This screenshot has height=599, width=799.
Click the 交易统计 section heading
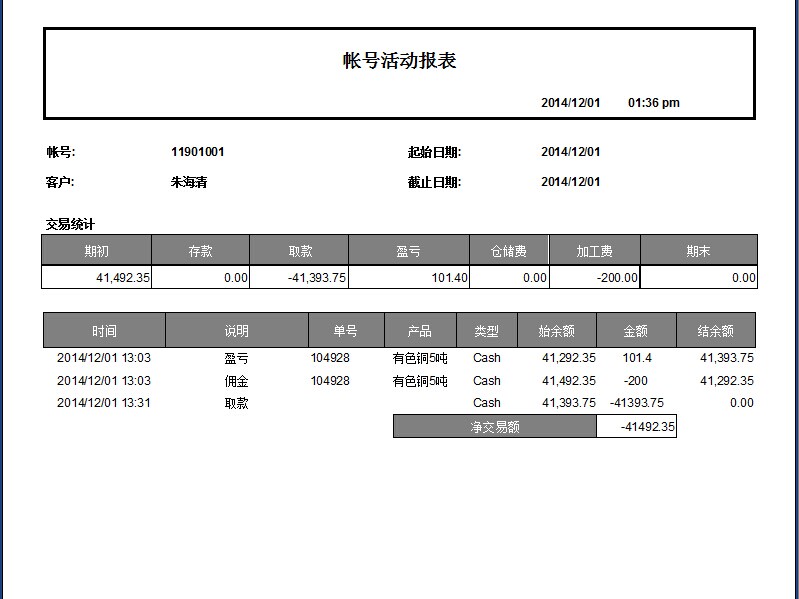[x=70, y=224]
